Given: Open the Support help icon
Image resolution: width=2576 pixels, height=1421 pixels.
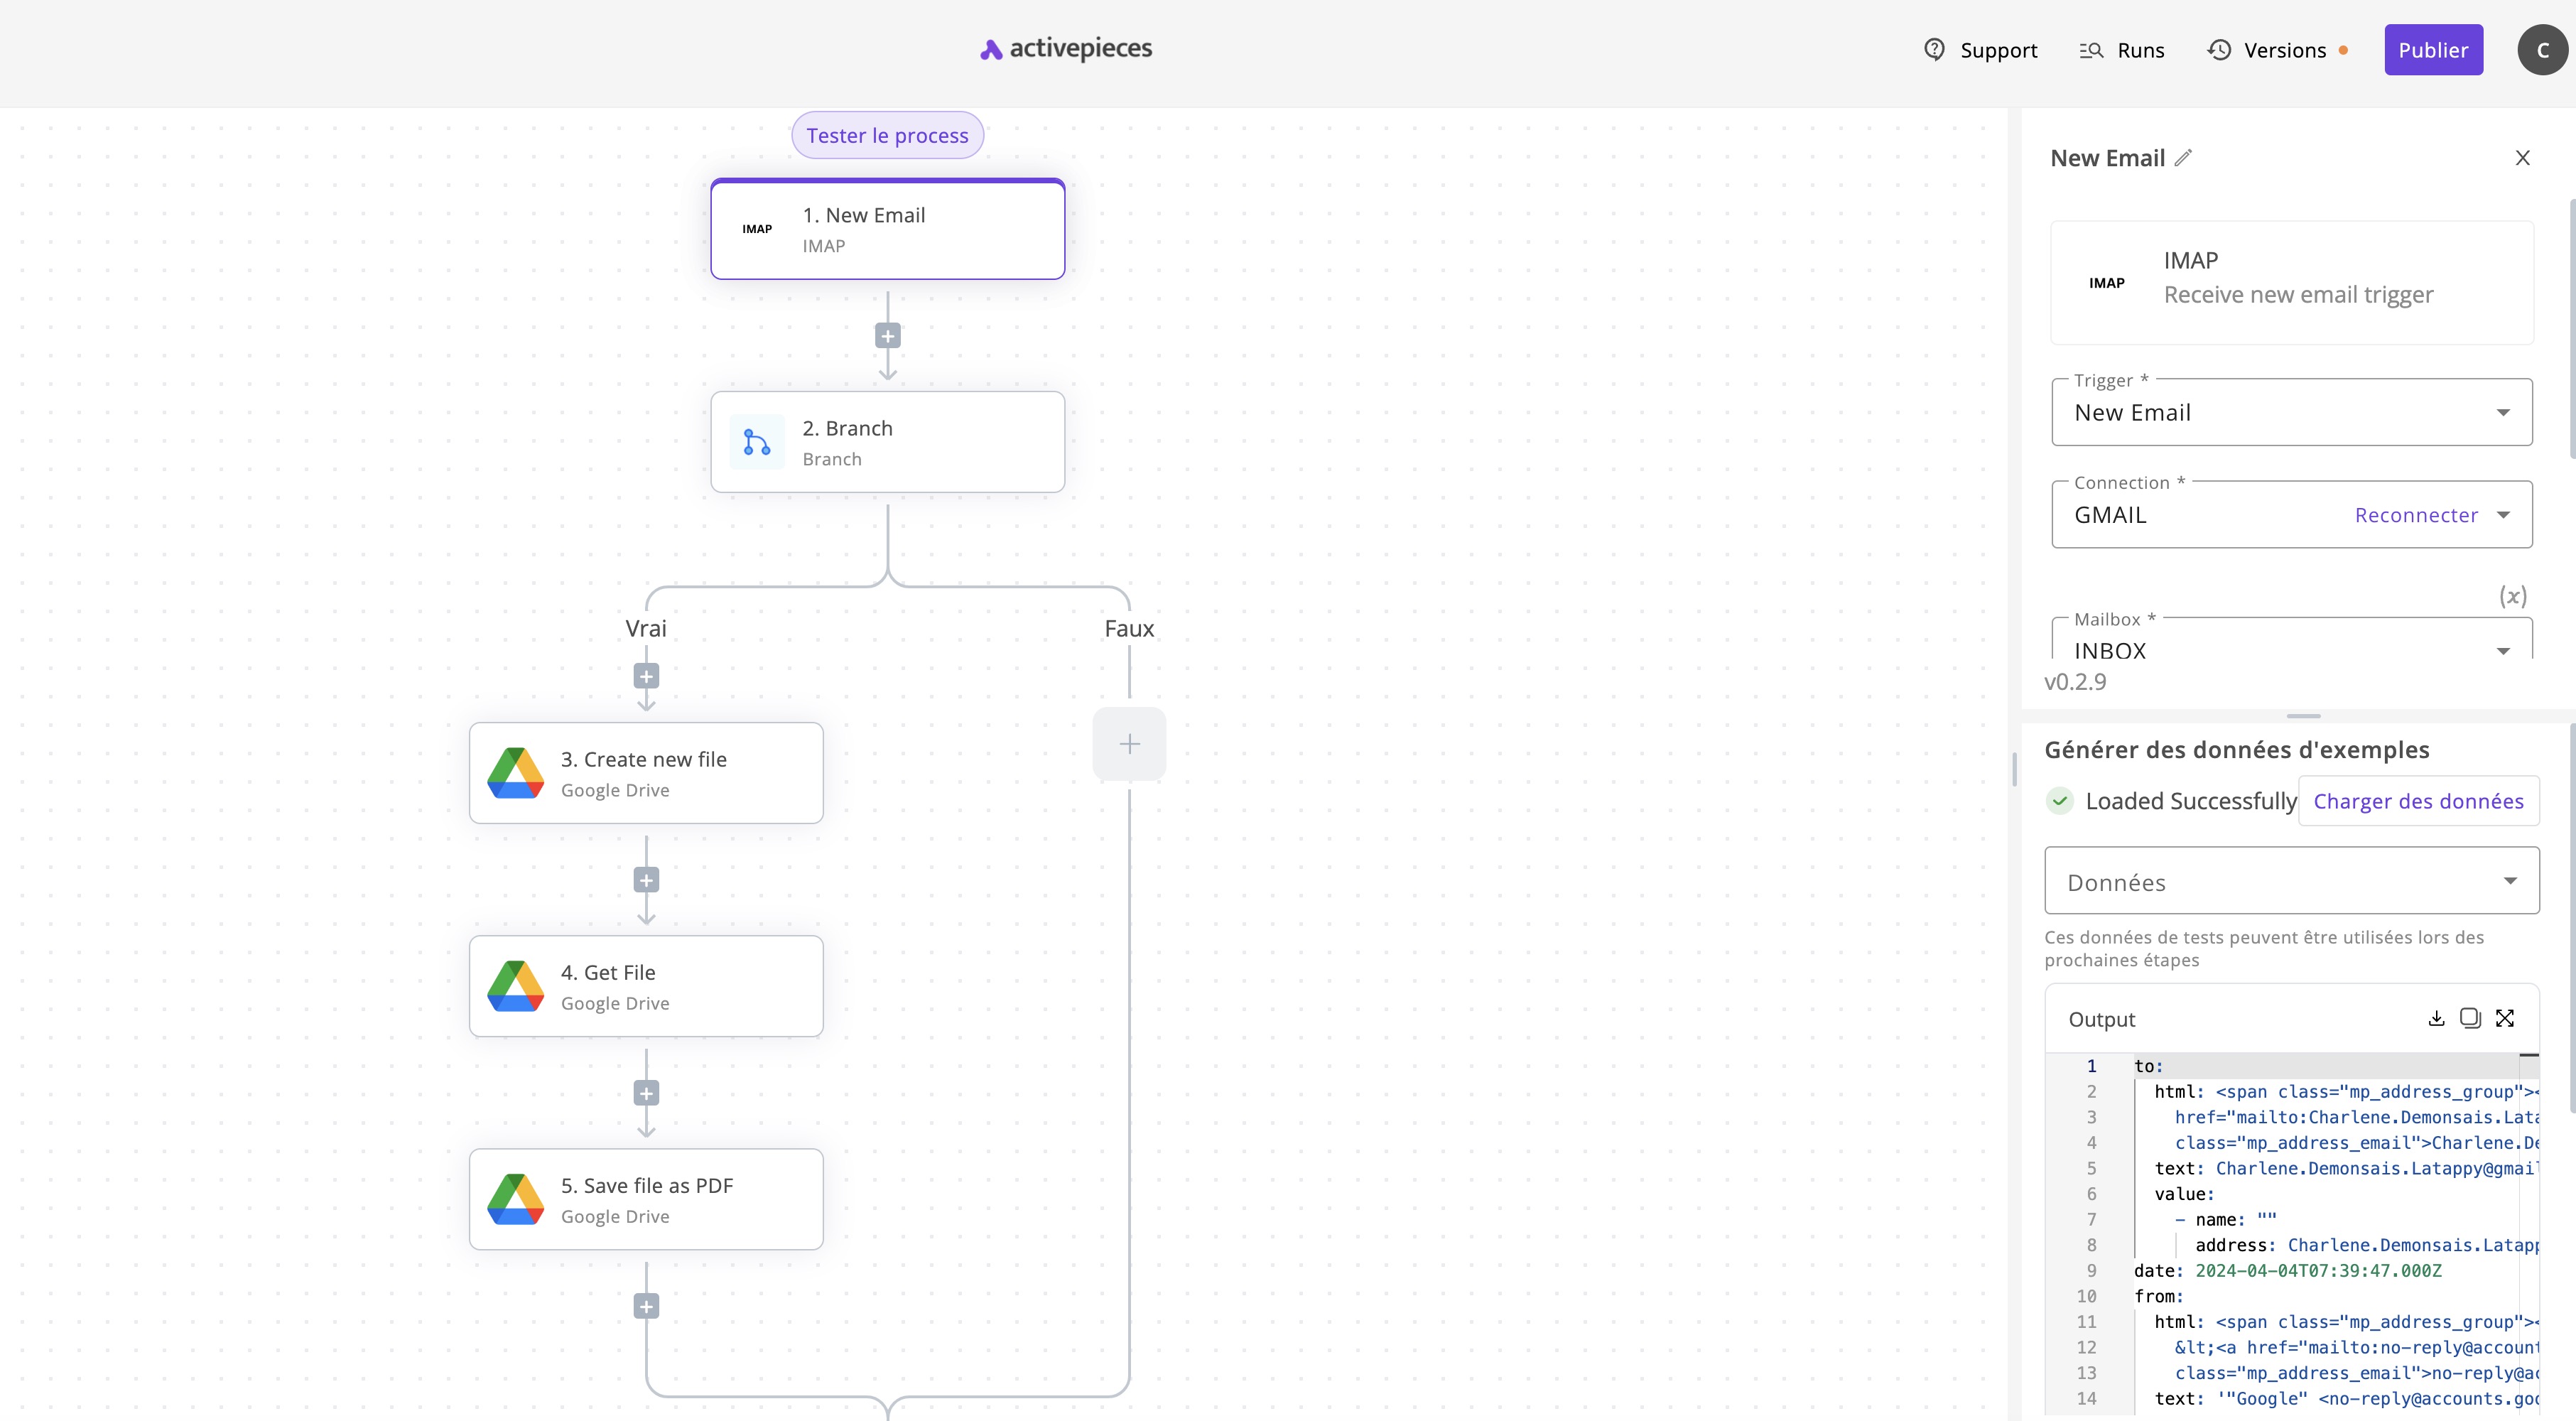Looking at the screenshot, I should click(x=1934, y=50).
